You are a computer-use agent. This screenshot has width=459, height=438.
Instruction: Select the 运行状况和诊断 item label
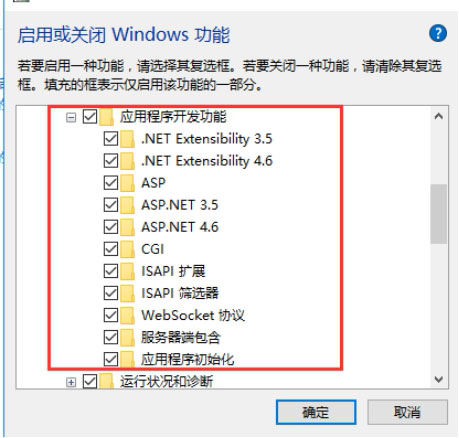pyautogui.click(x=167, y=381)
